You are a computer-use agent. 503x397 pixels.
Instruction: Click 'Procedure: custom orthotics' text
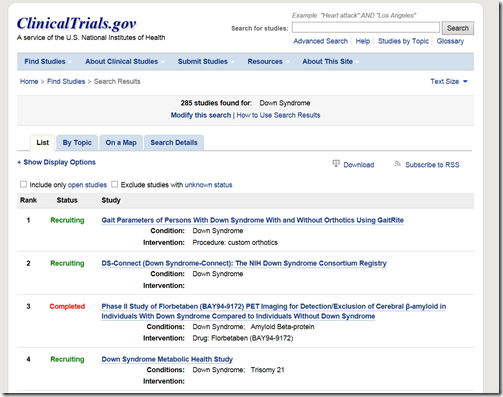tap(235, 243)
